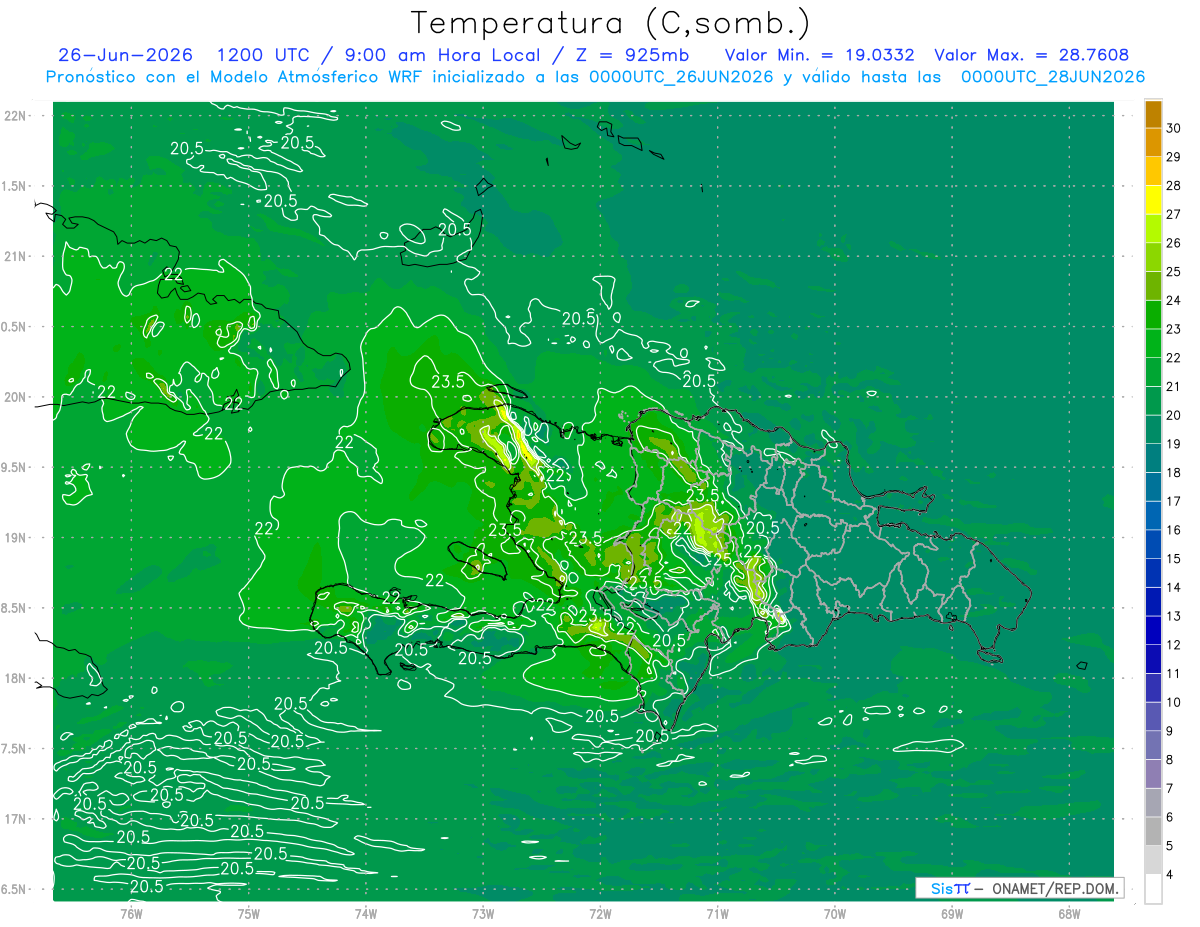
Task: Click legend swatch between 5 and 6
Action: coord(1153,831)
